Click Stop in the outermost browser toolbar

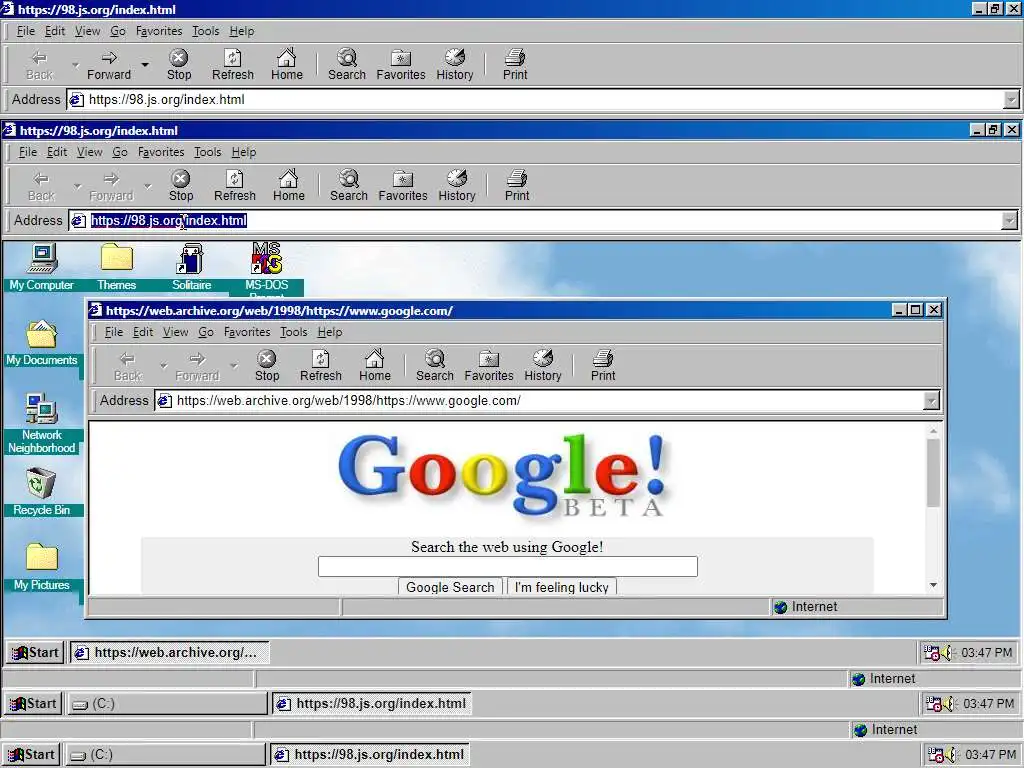point(179,65)
